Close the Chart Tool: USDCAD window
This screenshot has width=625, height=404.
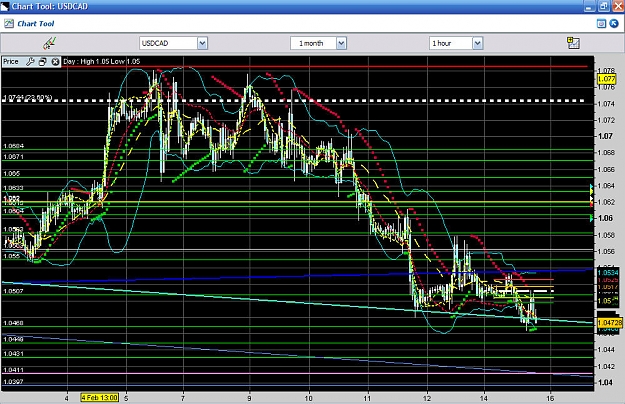pos(618,6)
